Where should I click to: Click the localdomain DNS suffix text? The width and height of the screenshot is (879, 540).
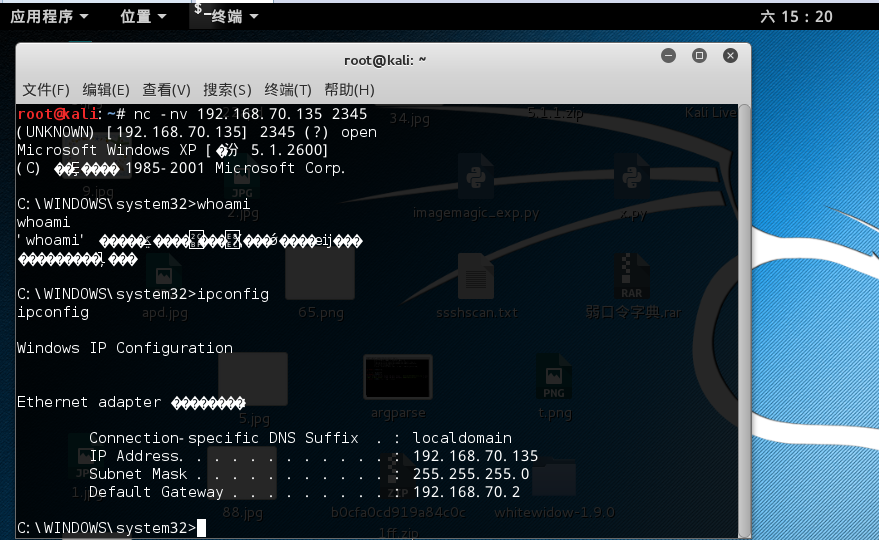(x=462, y=438)
